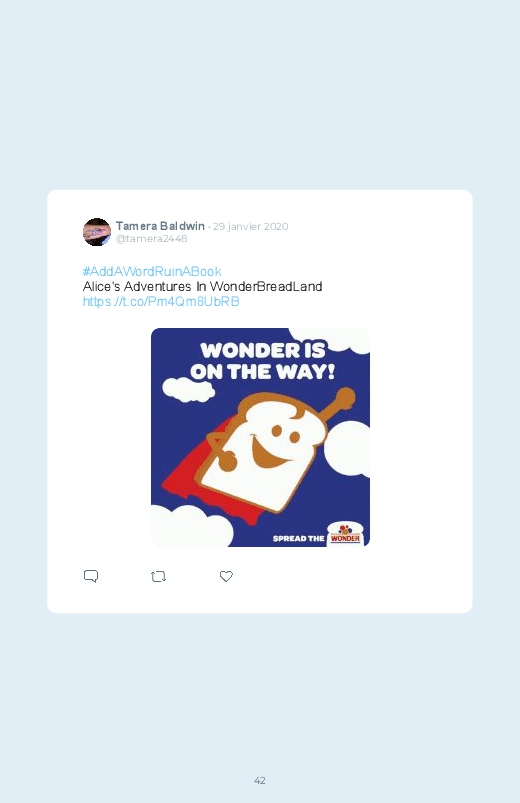
Task: Click the small cloud beside headline
Action: point(188,390)
